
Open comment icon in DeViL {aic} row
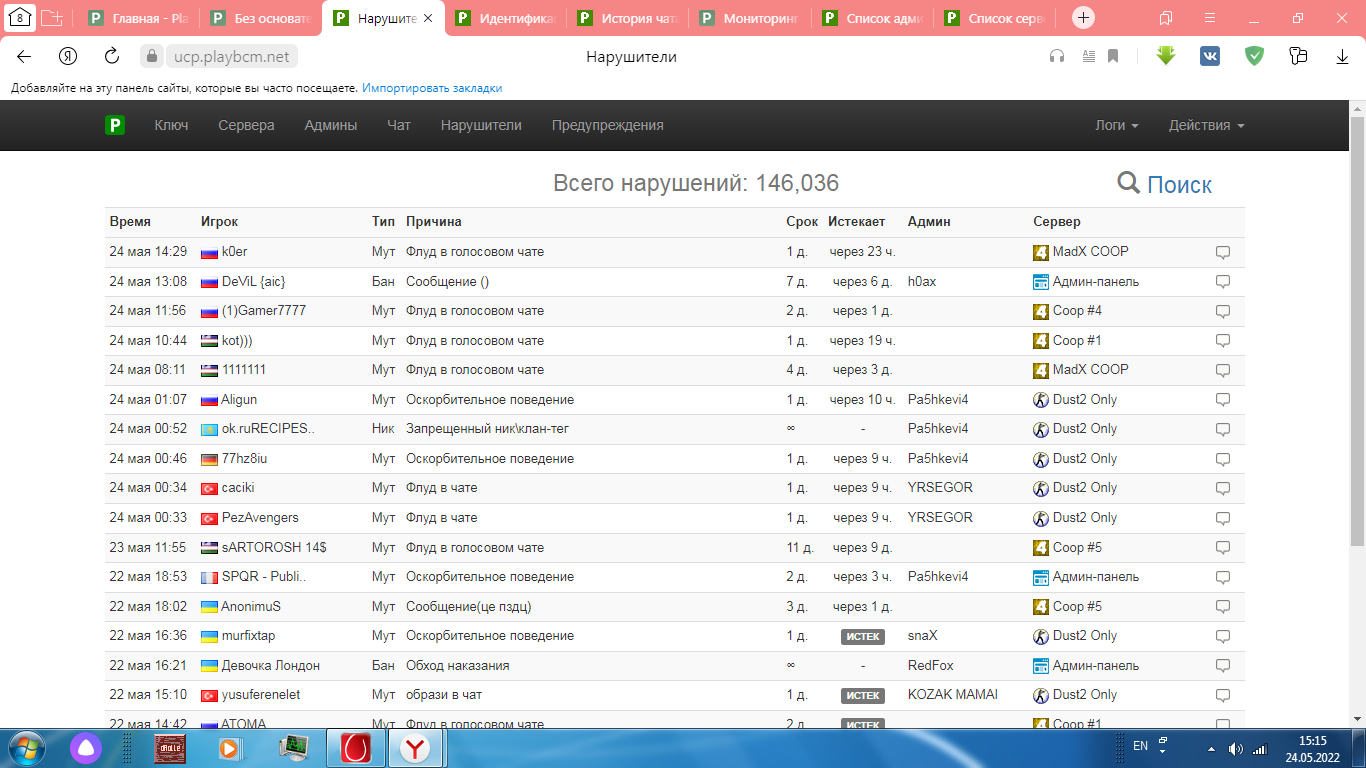click(x=1222, y=282)
